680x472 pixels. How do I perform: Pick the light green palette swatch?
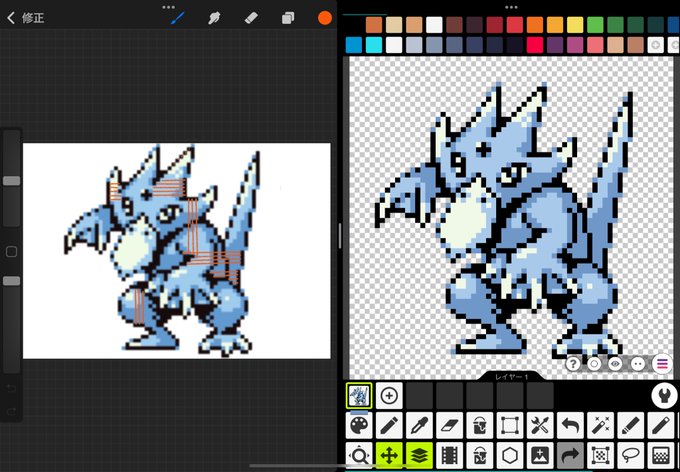point(595,25)
